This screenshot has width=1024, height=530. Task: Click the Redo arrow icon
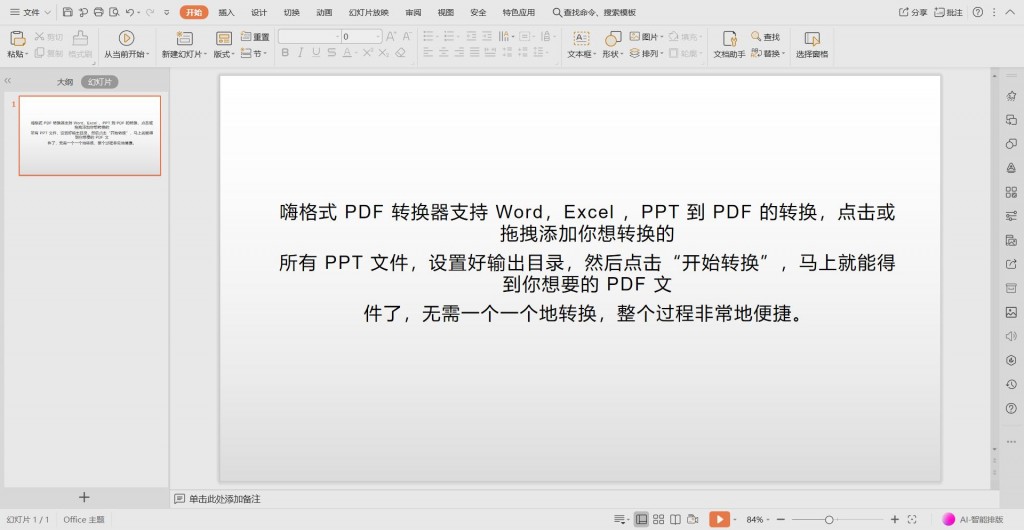point(150,12)
